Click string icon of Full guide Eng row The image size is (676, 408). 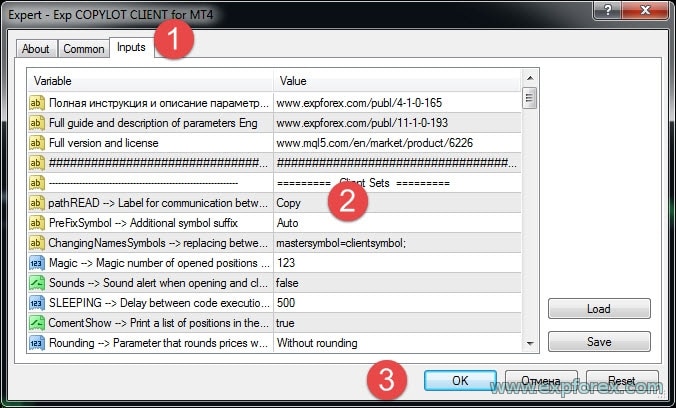click(x=37, y=123)
